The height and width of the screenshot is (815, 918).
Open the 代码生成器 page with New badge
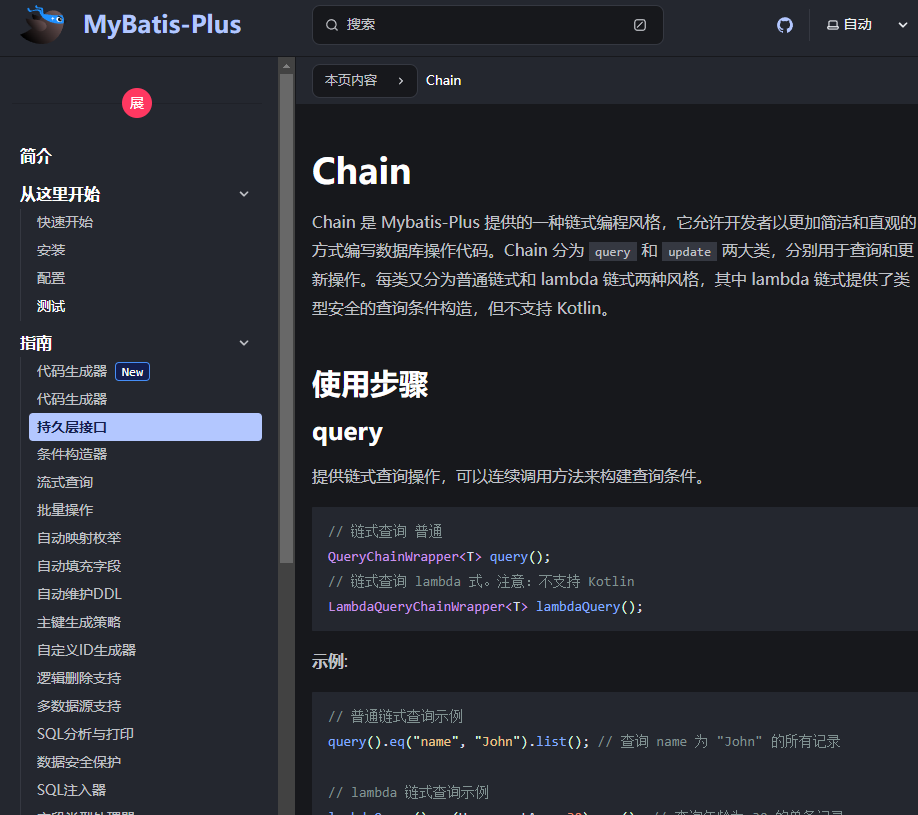70,371
